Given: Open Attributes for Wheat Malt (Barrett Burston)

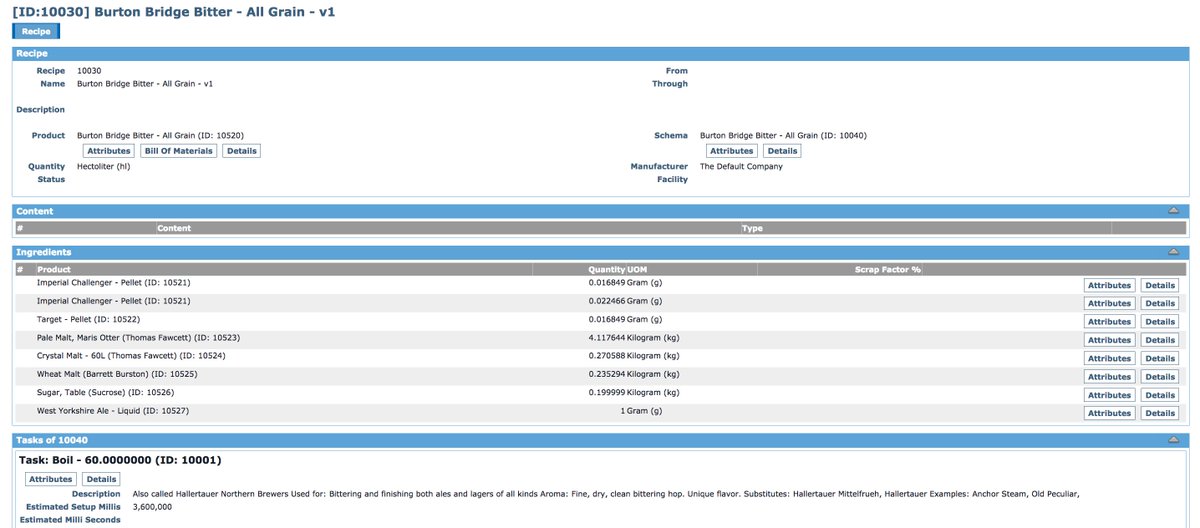Looking at the screenshot, I should click(1110, 377).
